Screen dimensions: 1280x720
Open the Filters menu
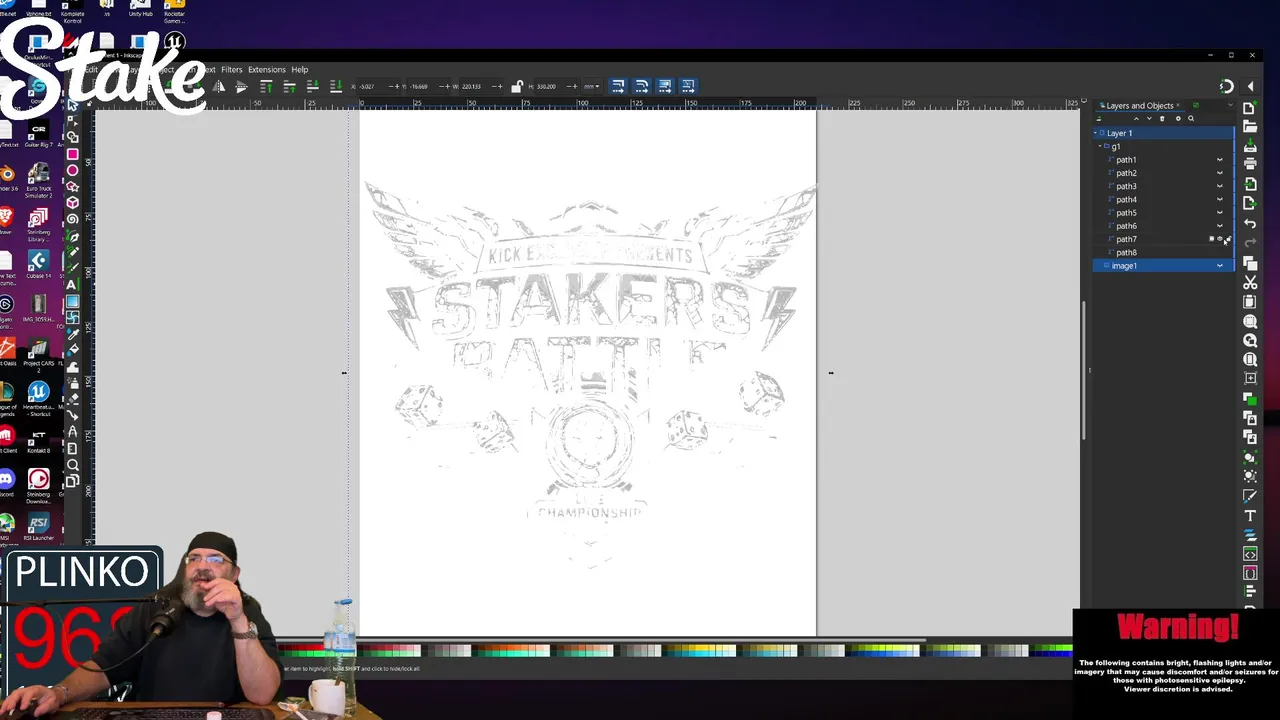coord(231,70)
